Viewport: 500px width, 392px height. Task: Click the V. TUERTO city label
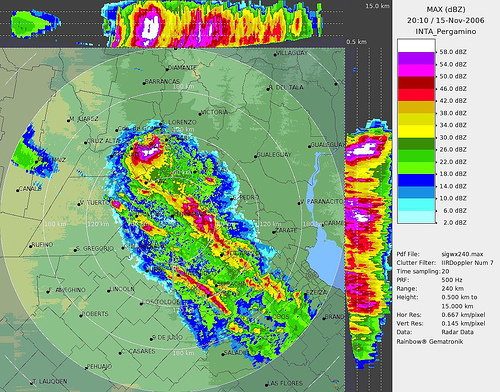95,202
